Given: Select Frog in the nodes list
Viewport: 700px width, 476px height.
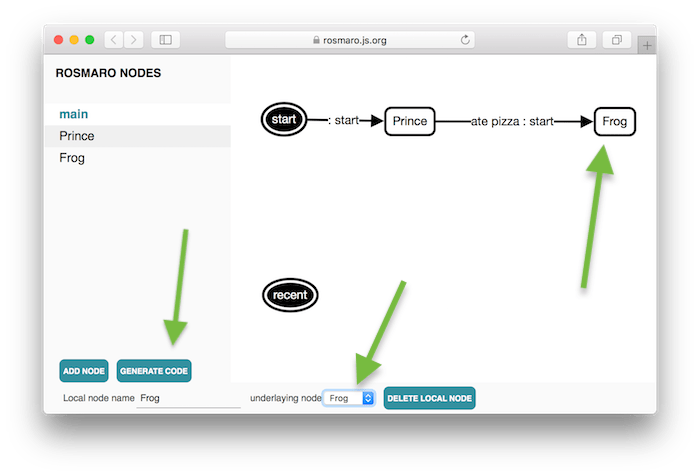Looking at the screenshot, I should pos(138,158).
